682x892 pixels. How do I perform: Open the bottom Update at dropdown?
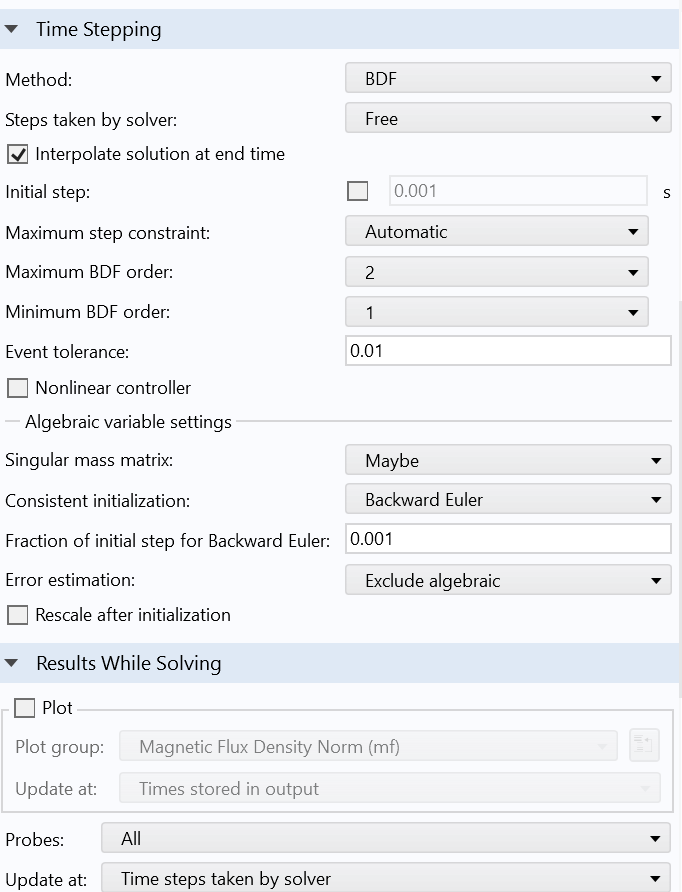coord(385,879)
